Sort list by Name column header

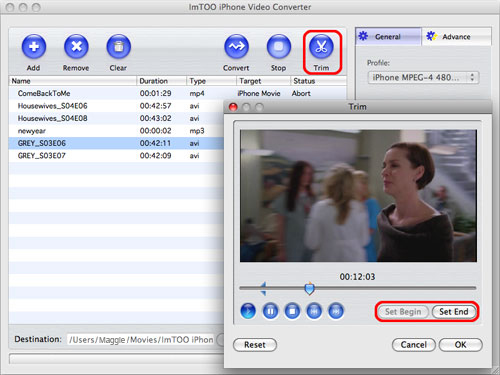(x=73, y=81)
